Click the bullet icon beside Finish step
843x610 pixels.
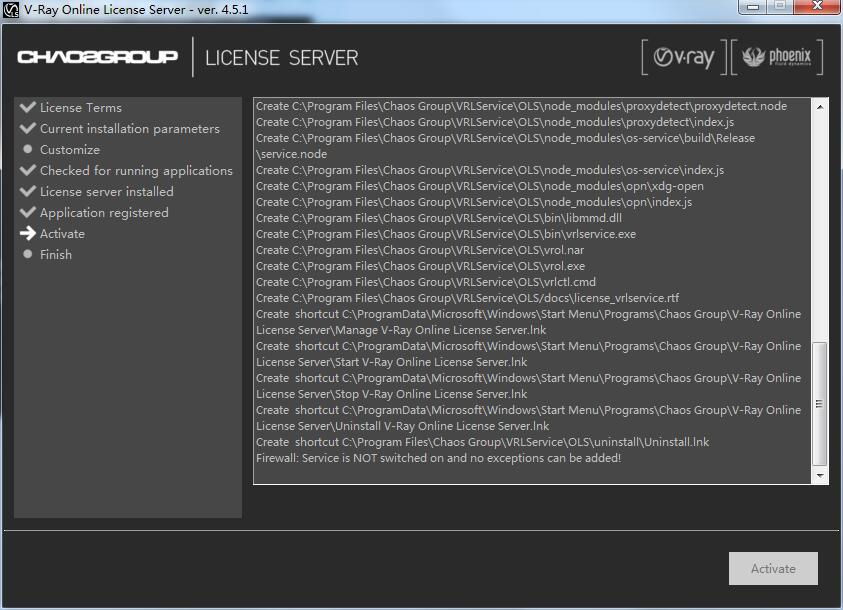tap(28, 255)
